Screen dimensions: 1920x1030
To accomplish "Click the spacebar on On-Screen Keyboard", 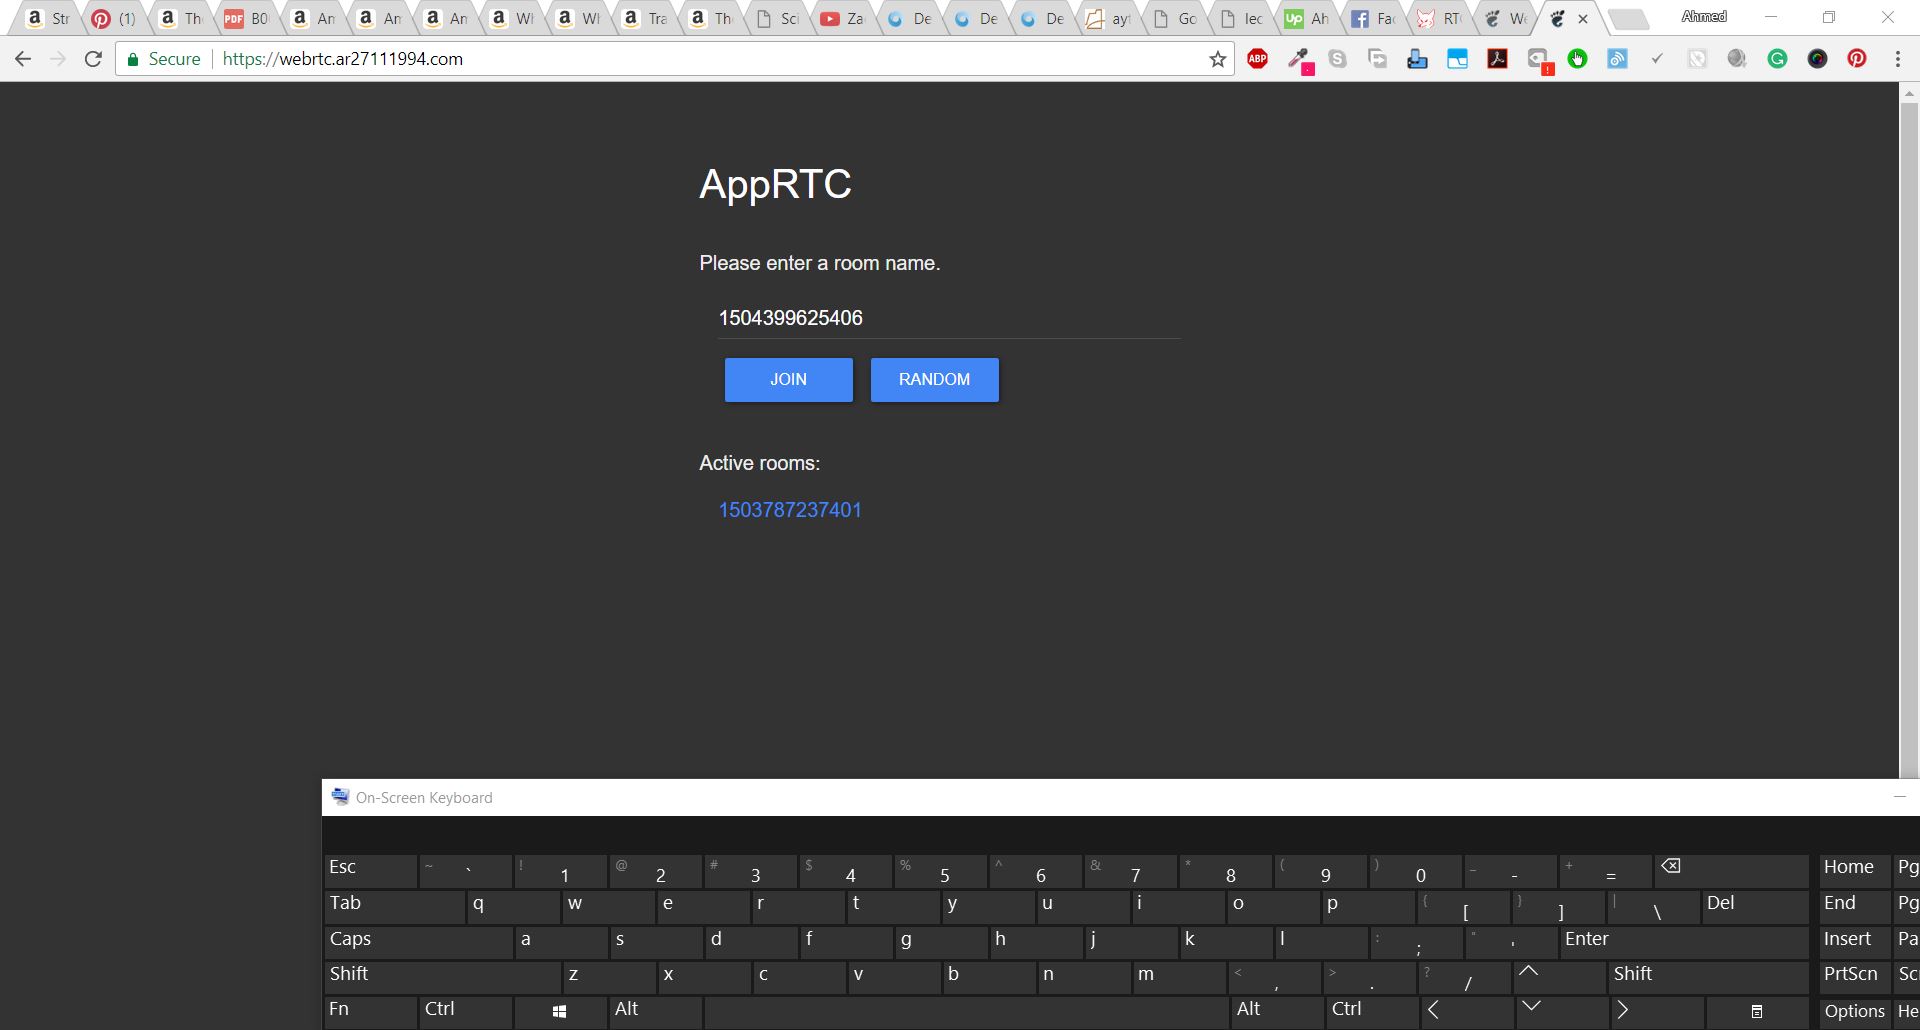I will coord(966,1011).
